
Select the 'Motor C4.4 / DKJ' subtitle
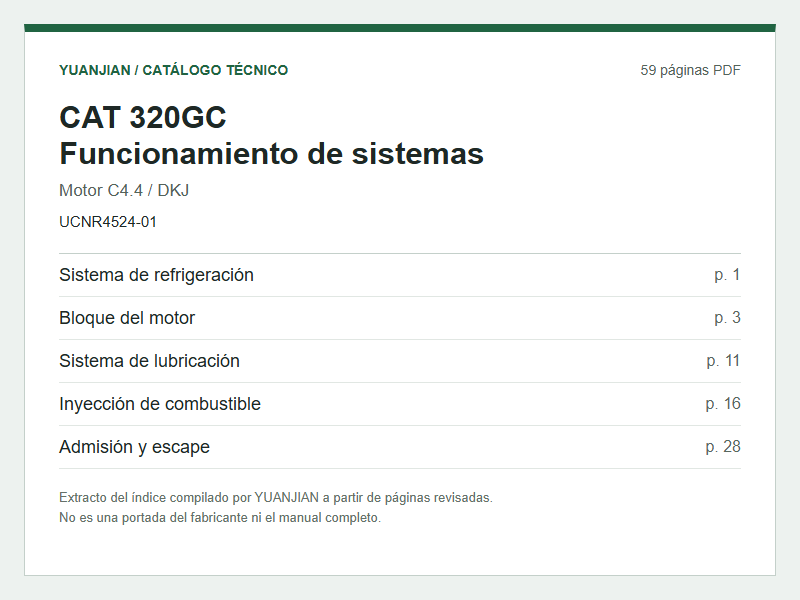(x=124, y=190)
